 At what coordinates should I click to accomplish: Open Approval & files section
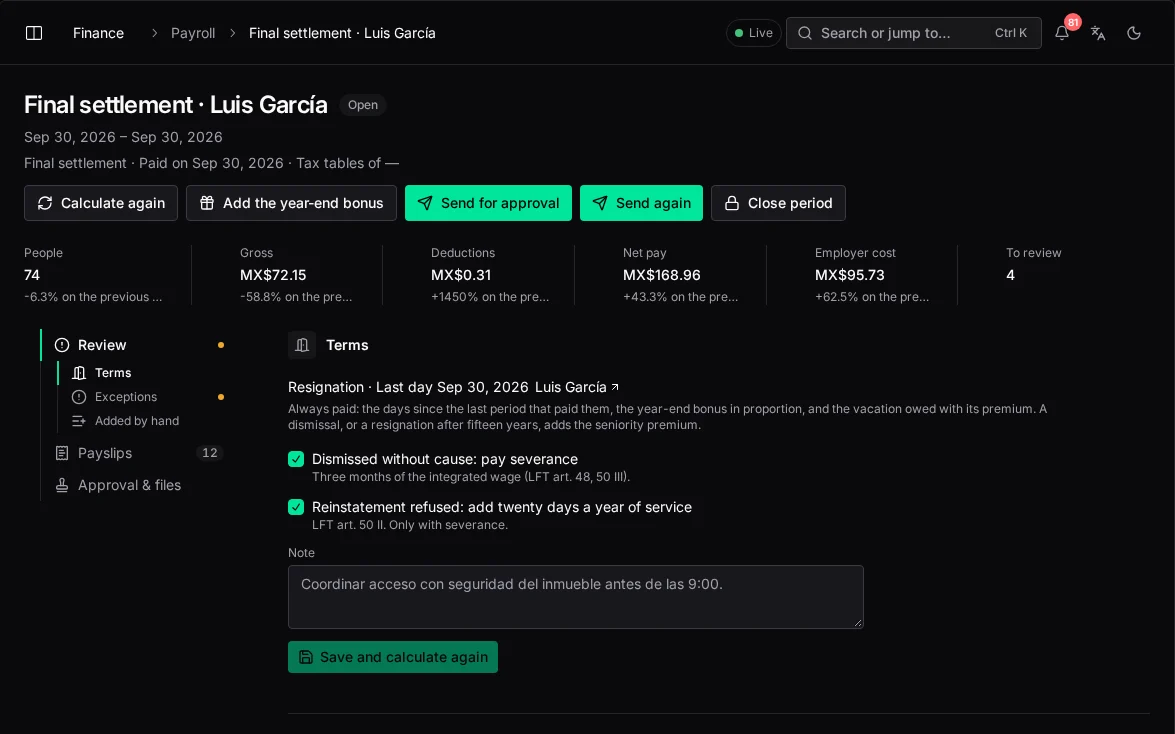tap(135, 485)
